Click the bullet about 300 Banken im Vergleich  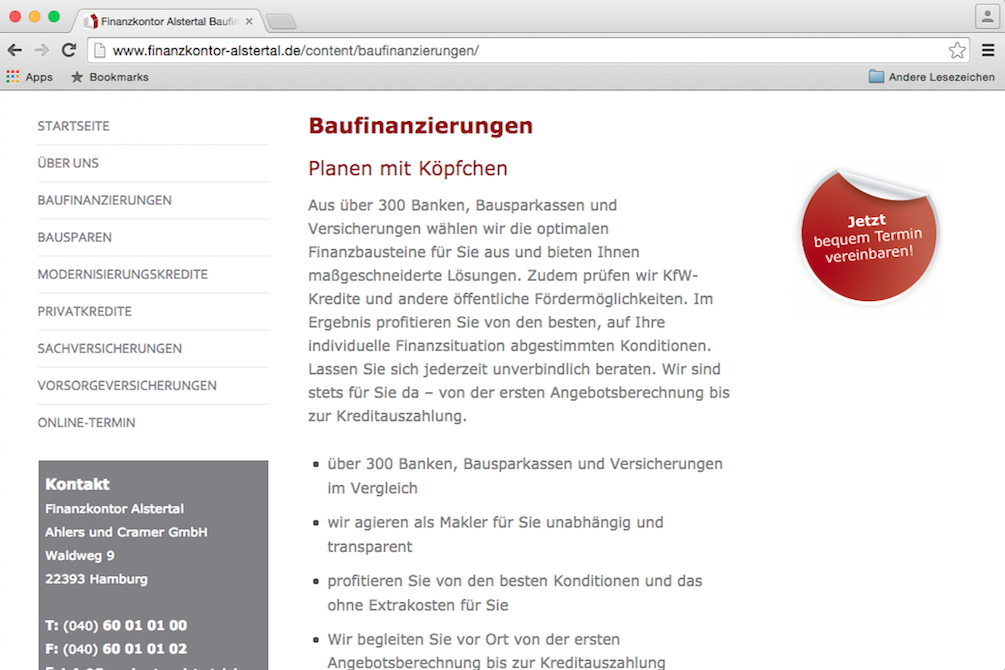click(525, 476)
